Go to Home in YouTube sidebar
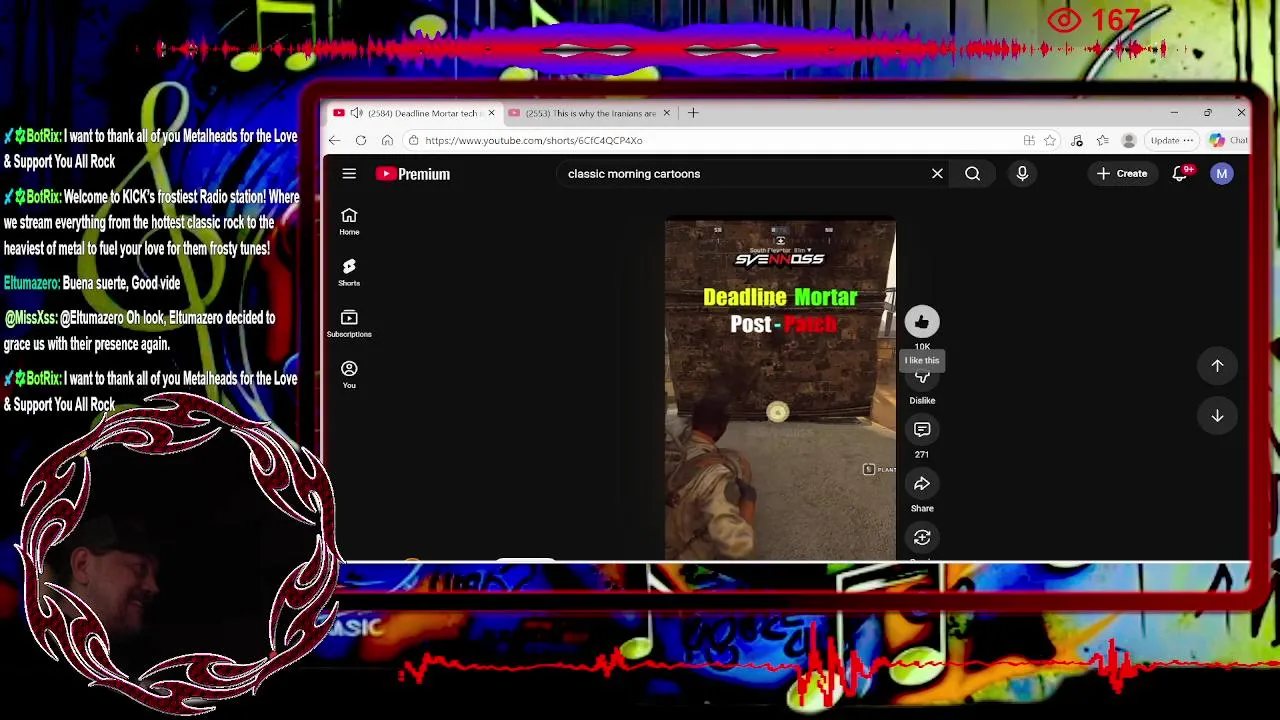Screen dimensions: 1280x720 [349, 222]
